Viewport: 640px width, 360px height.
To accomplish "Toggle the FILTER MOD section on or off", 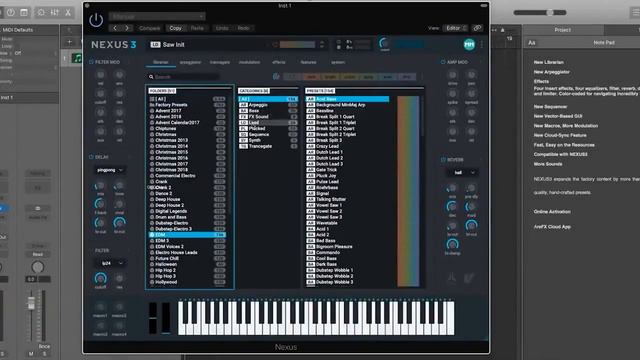I will 91,62.
